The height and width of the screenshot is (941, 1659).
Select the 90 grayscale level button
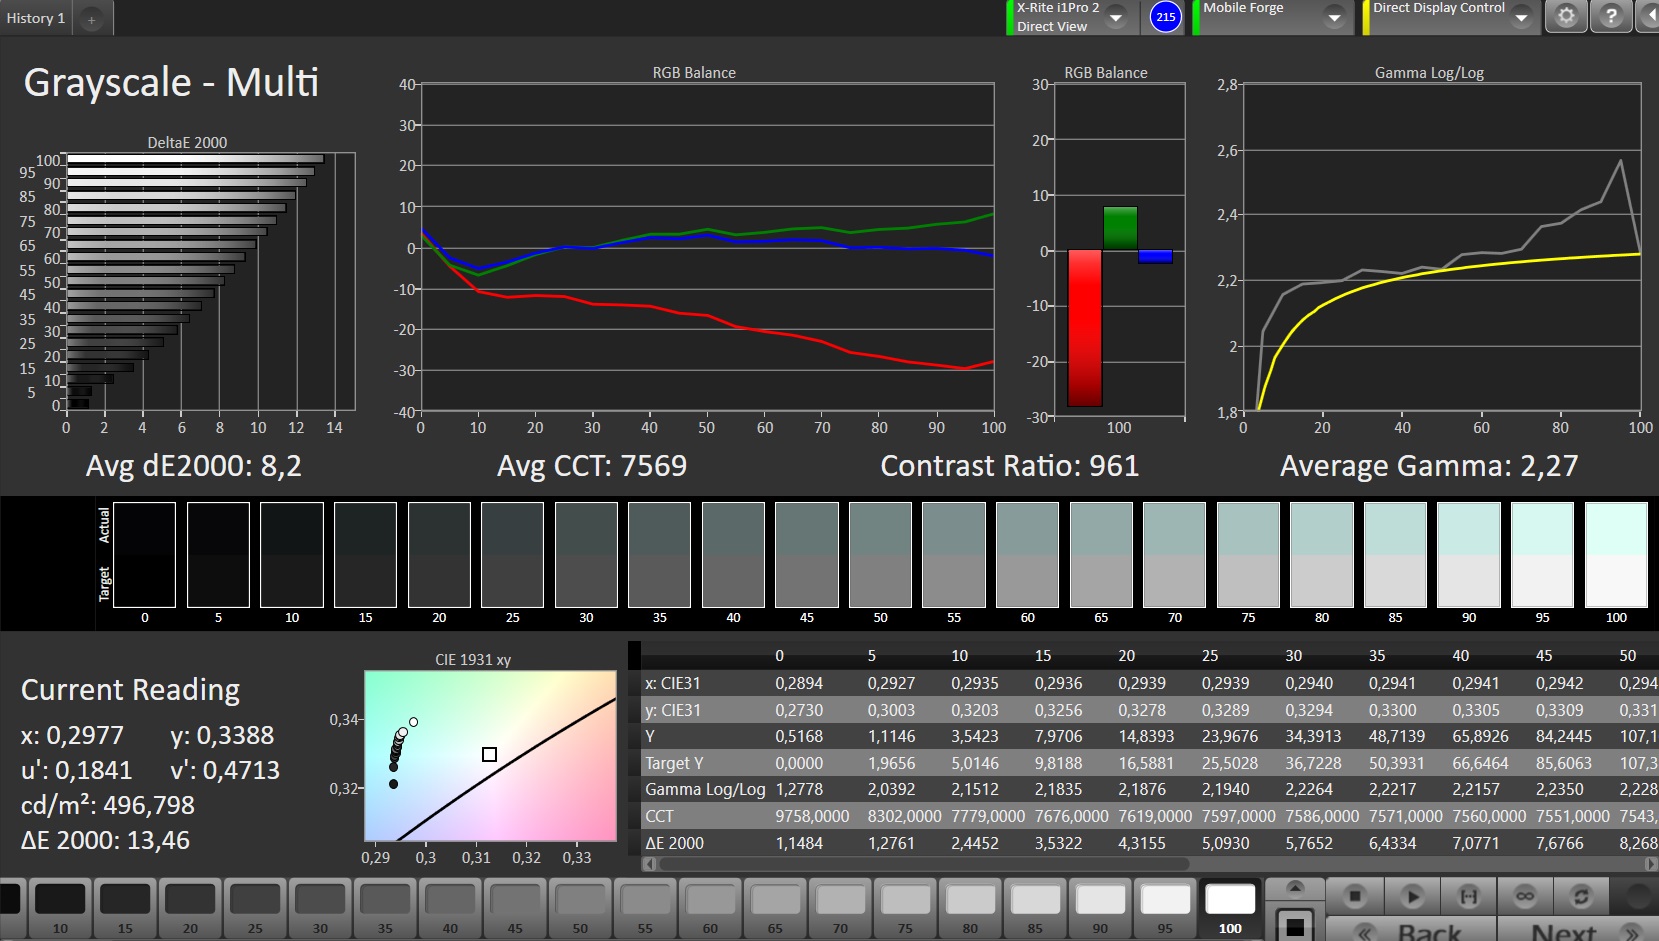coord(1100,908)
